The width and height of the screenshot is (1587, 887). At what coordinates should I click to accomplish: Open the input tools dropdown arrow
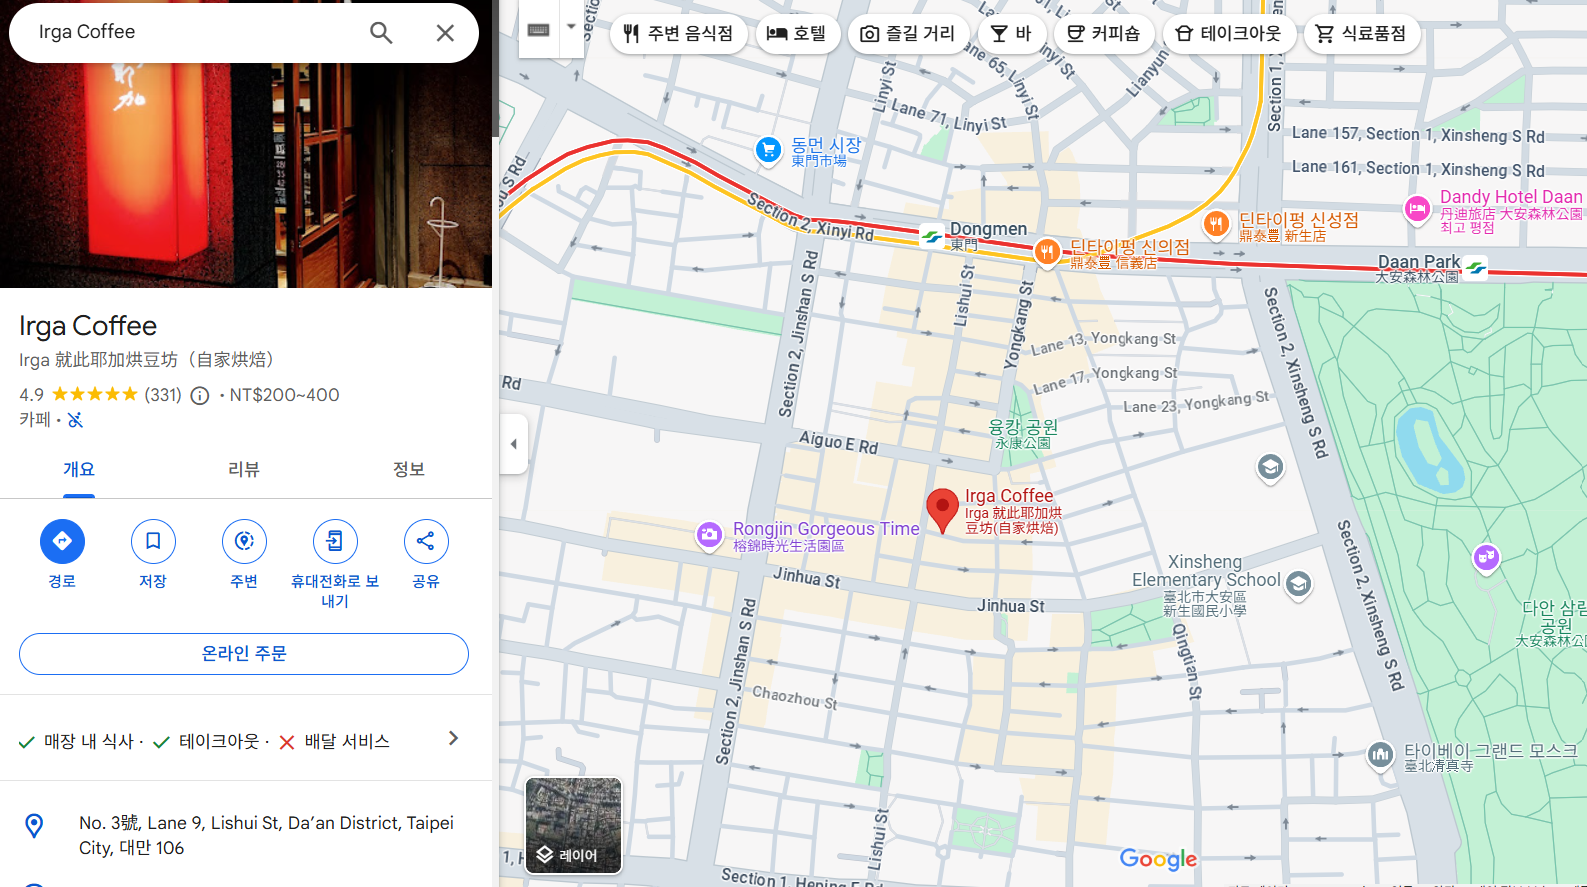[x=571, y=27]
